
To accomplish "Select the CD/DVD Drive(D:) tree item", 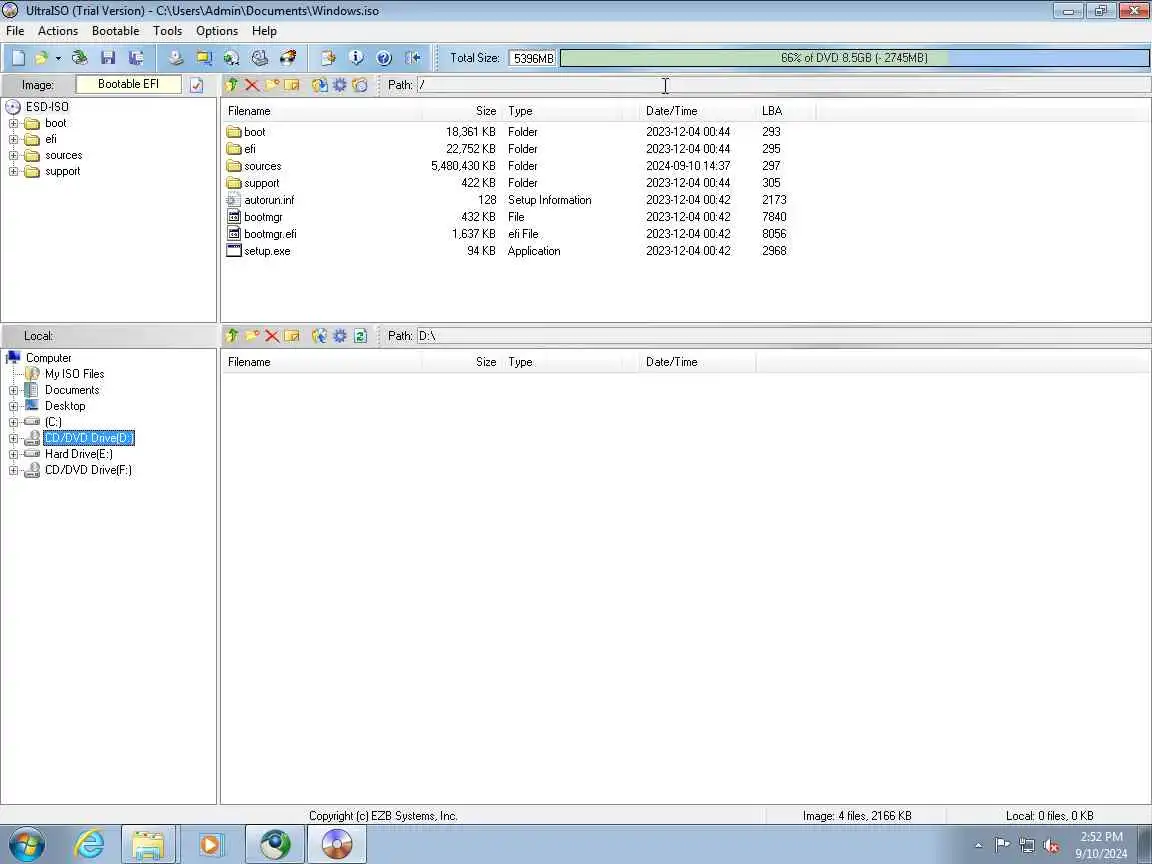I will pyautogui.click(x=89, y=438).
